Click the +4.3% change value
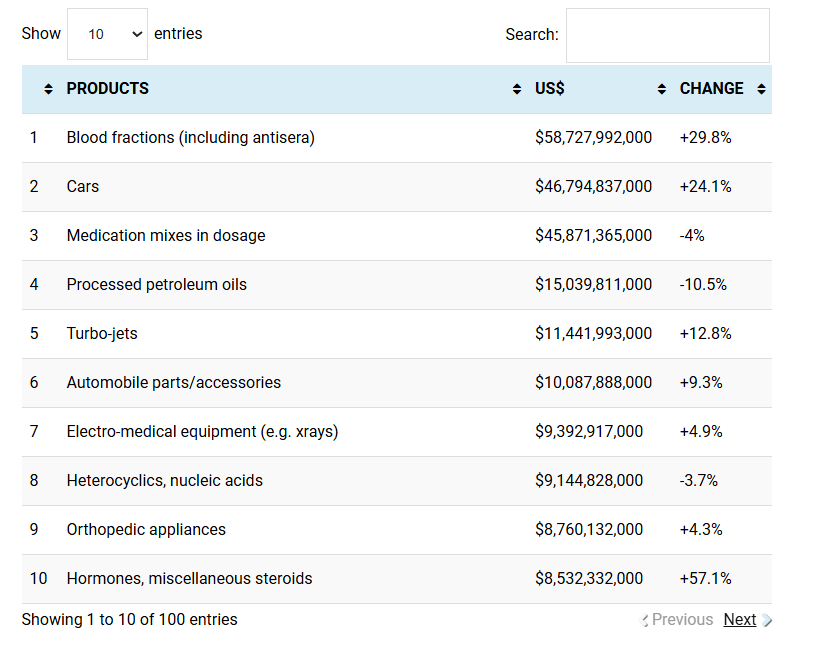 pos(701,529)
